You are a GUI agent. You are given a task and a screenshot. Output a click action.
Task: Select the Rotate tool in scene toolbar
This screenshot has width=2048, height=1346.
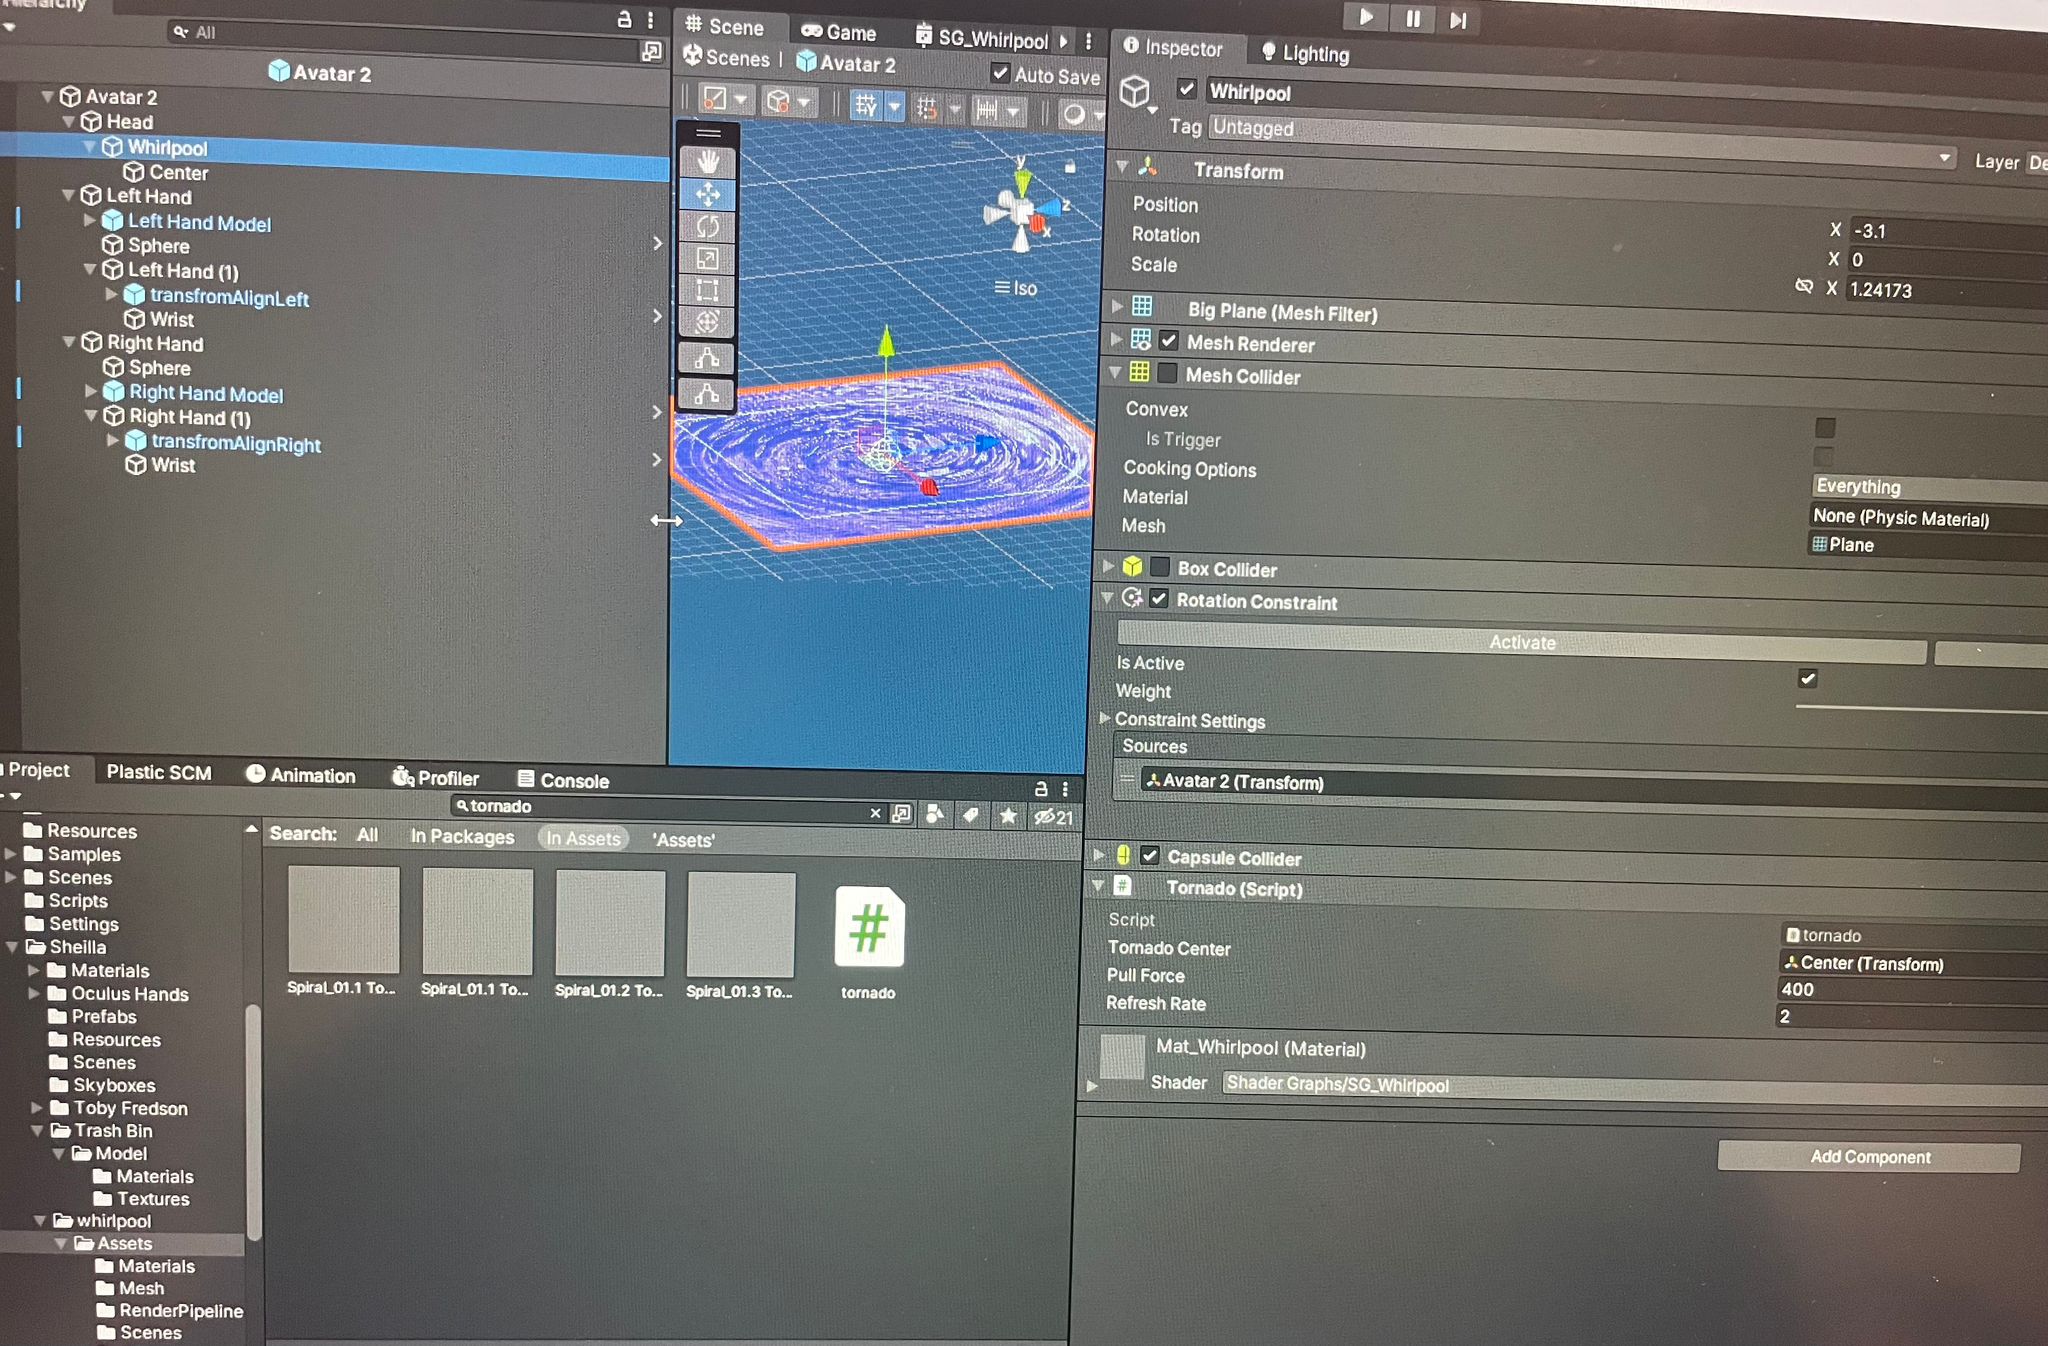click(708, 227)
